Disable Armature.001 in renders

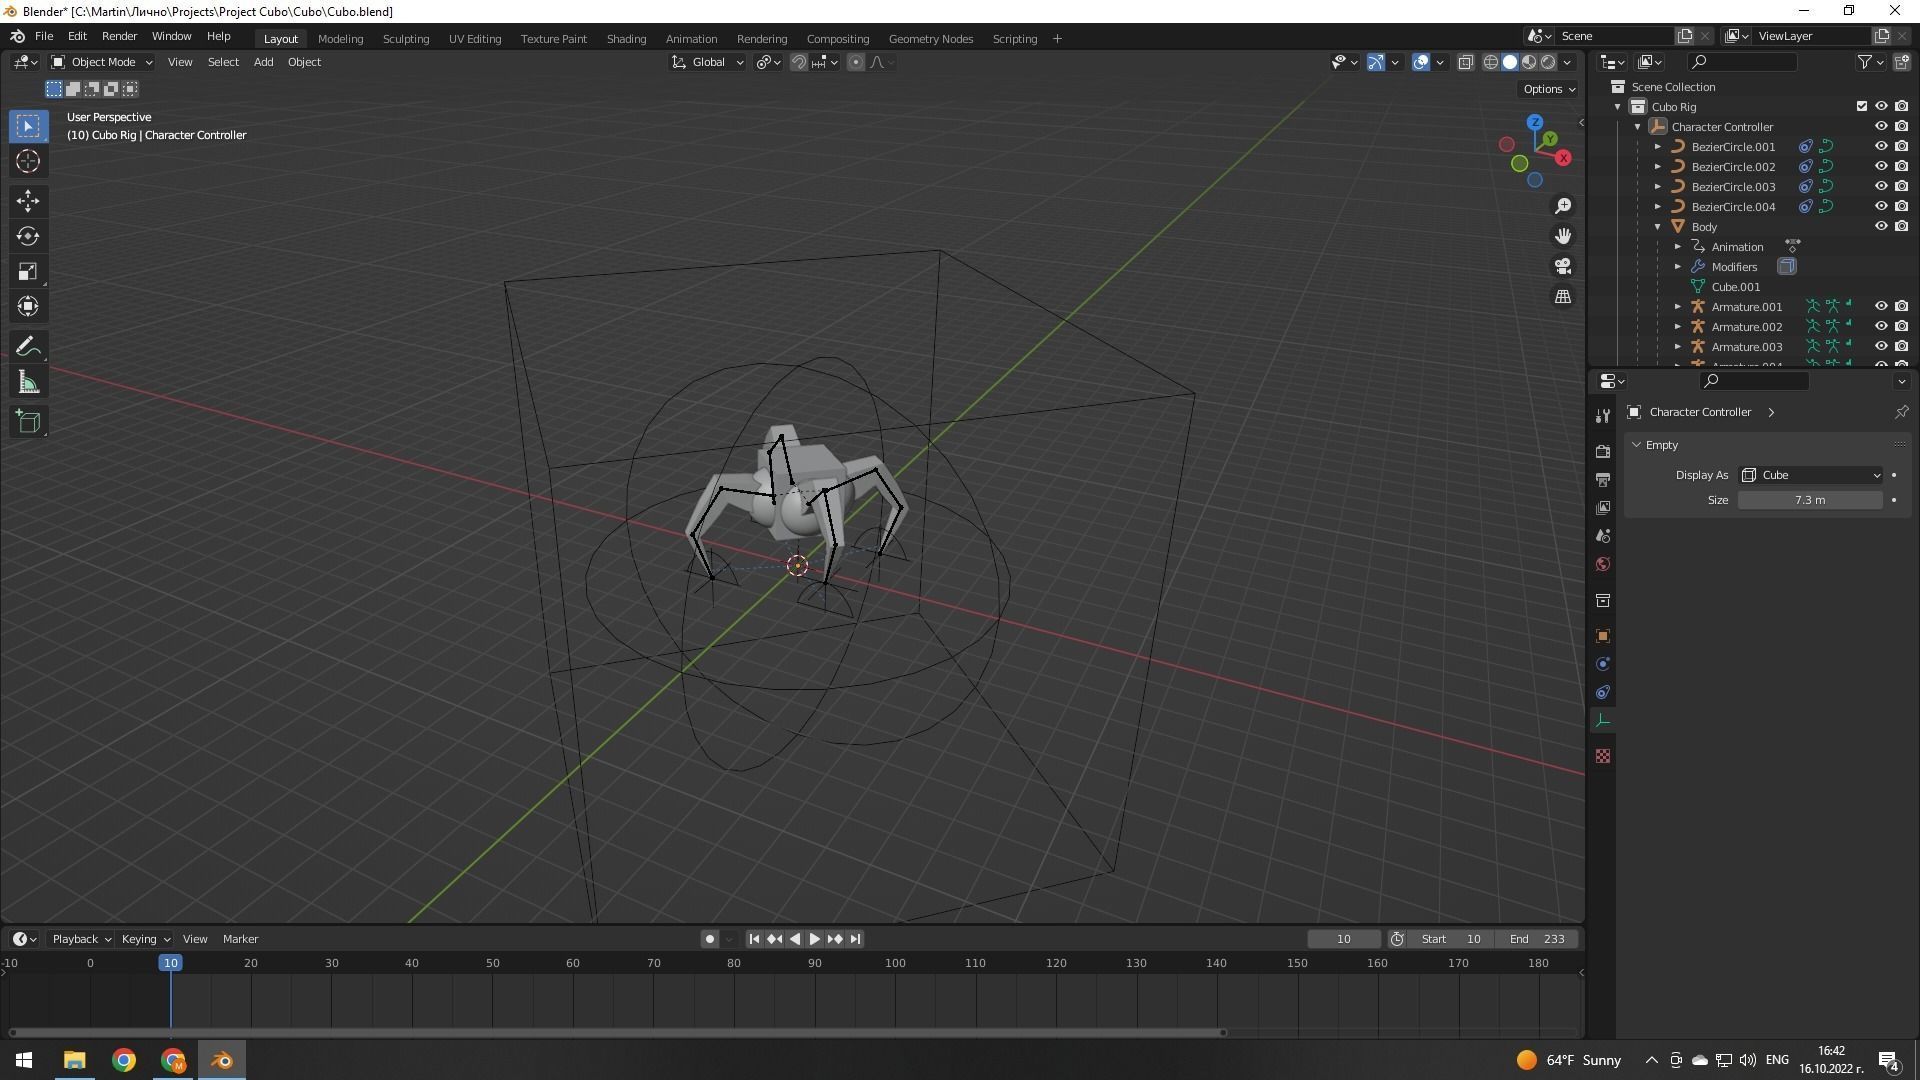coord(1901,307)
